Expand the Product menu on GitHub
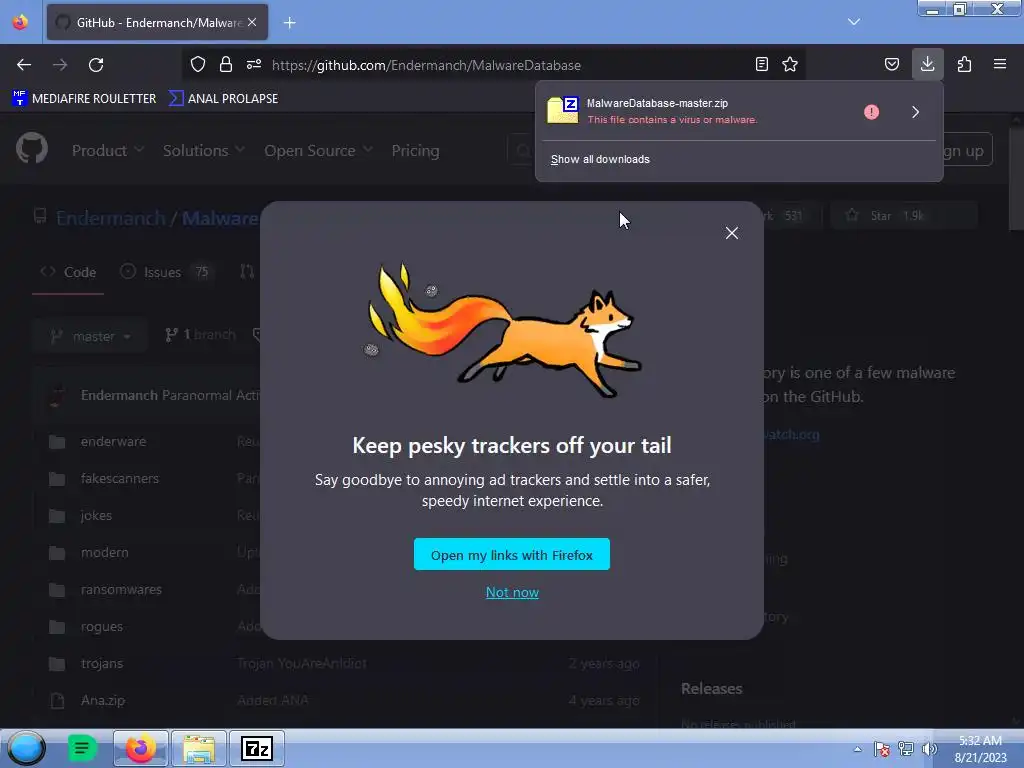The height and width of the screenshot is (768, 1024). pos(108,151)
